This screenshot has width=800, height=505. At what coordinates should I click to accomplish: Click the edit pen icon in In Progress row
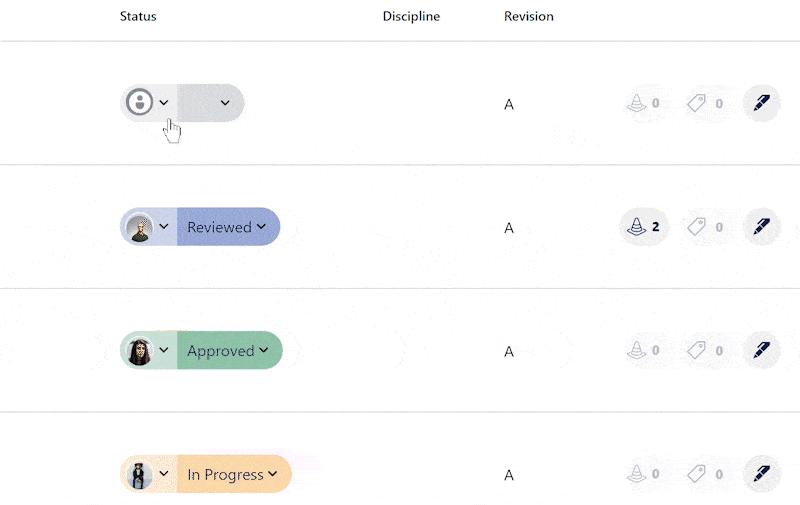761,475
